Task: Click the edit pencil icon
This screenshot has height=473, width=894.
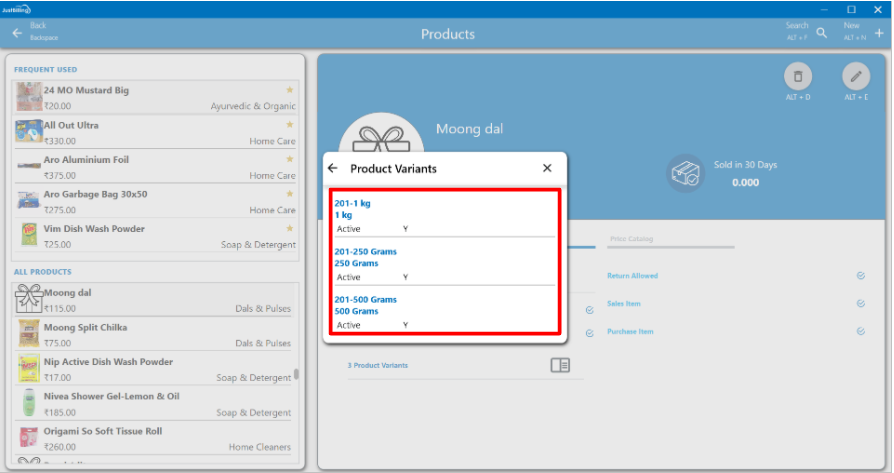Action: [855, 76]
